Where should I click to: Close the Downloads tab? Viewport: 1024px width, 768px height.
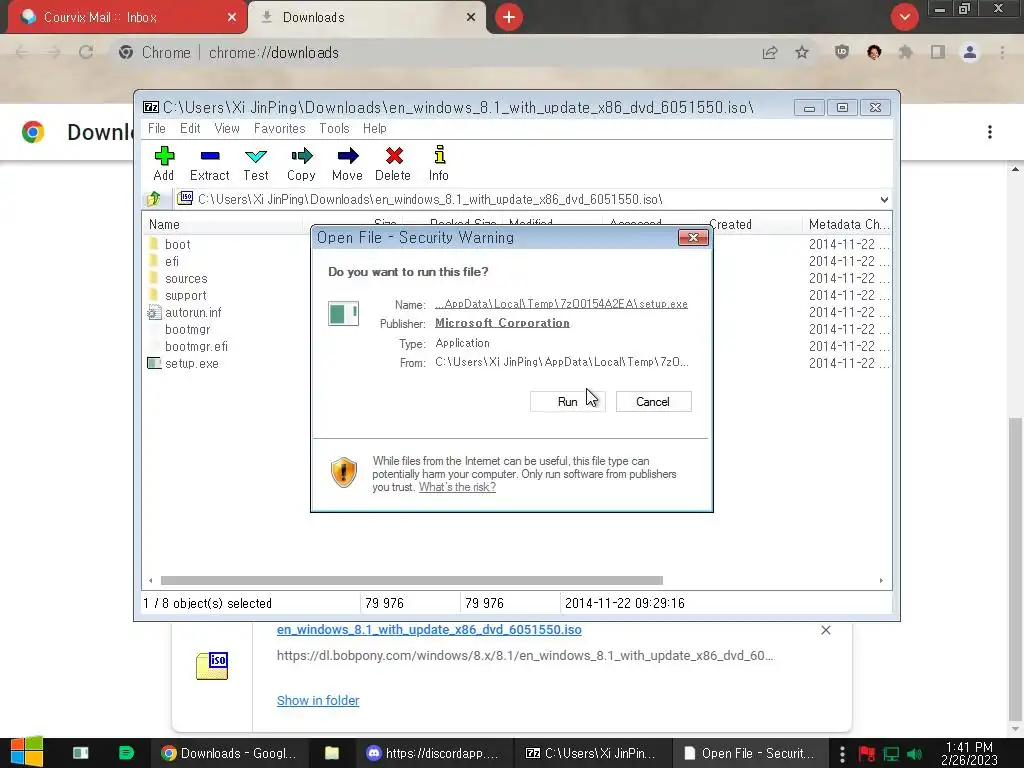click(x=471, y=17)
